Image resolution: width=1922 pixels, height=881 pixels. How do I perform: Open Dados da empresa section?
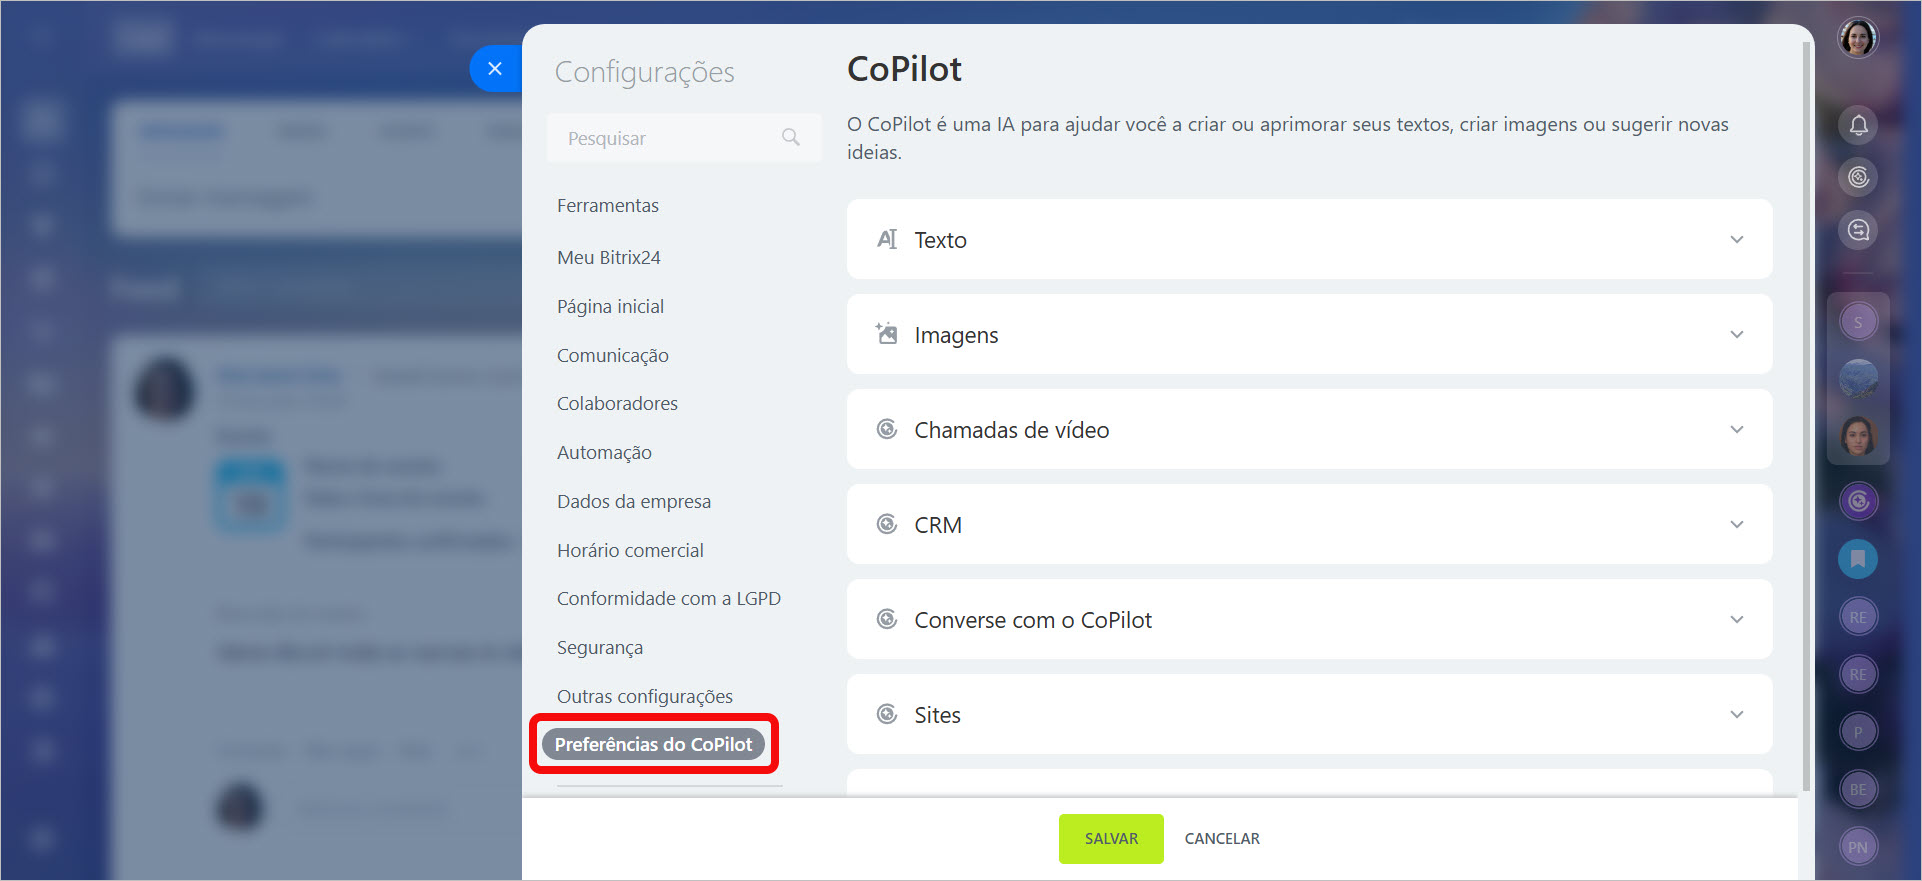[634, 502]
